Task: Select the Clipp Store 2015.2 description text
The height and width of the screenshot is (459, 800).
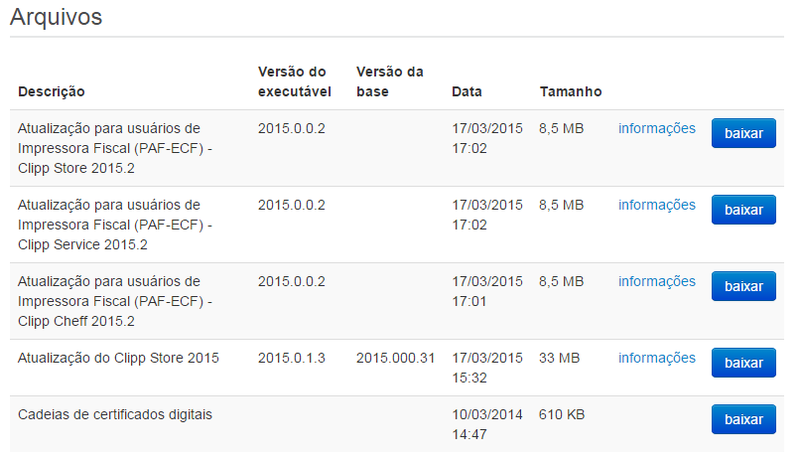Action: (116, 148)
